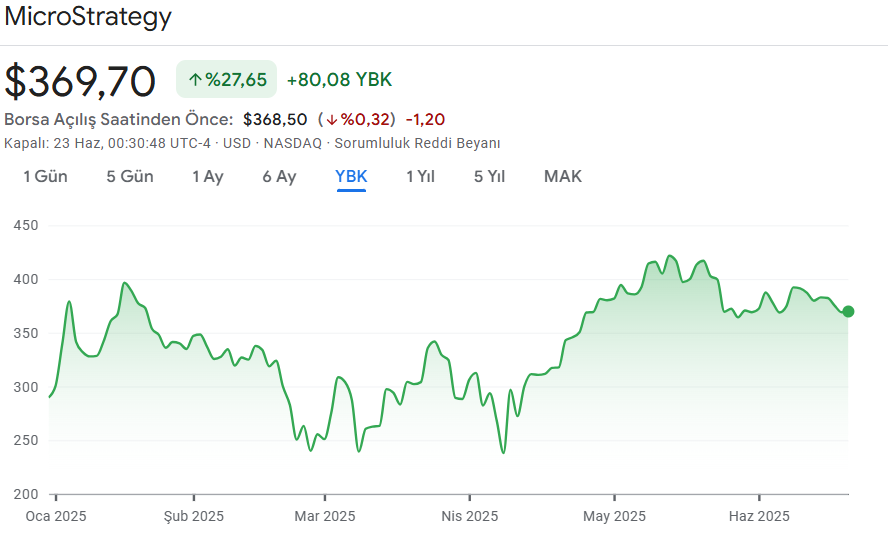Click the 300 y-axis value

tap(25, 387)
